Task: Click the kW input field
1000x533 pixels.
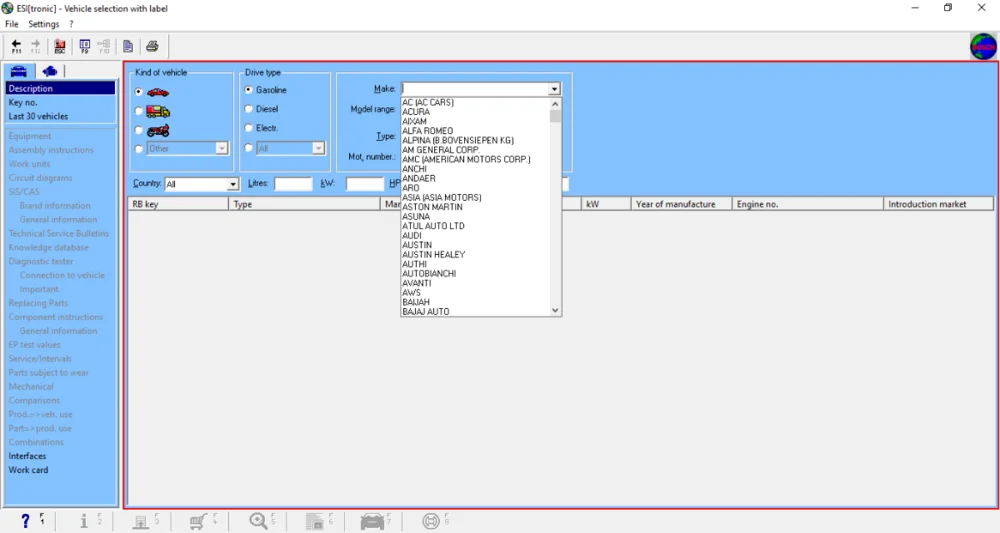Action: click(364, 184)
